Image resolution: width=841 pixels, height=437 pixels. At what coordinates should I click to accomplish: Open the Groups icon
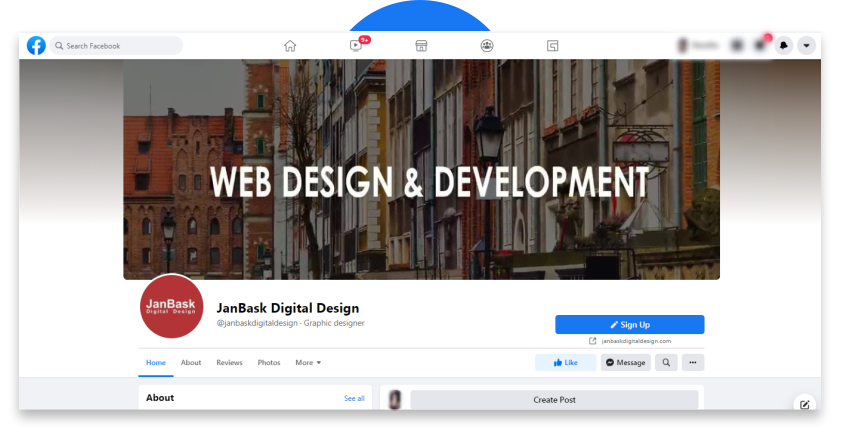487,46
